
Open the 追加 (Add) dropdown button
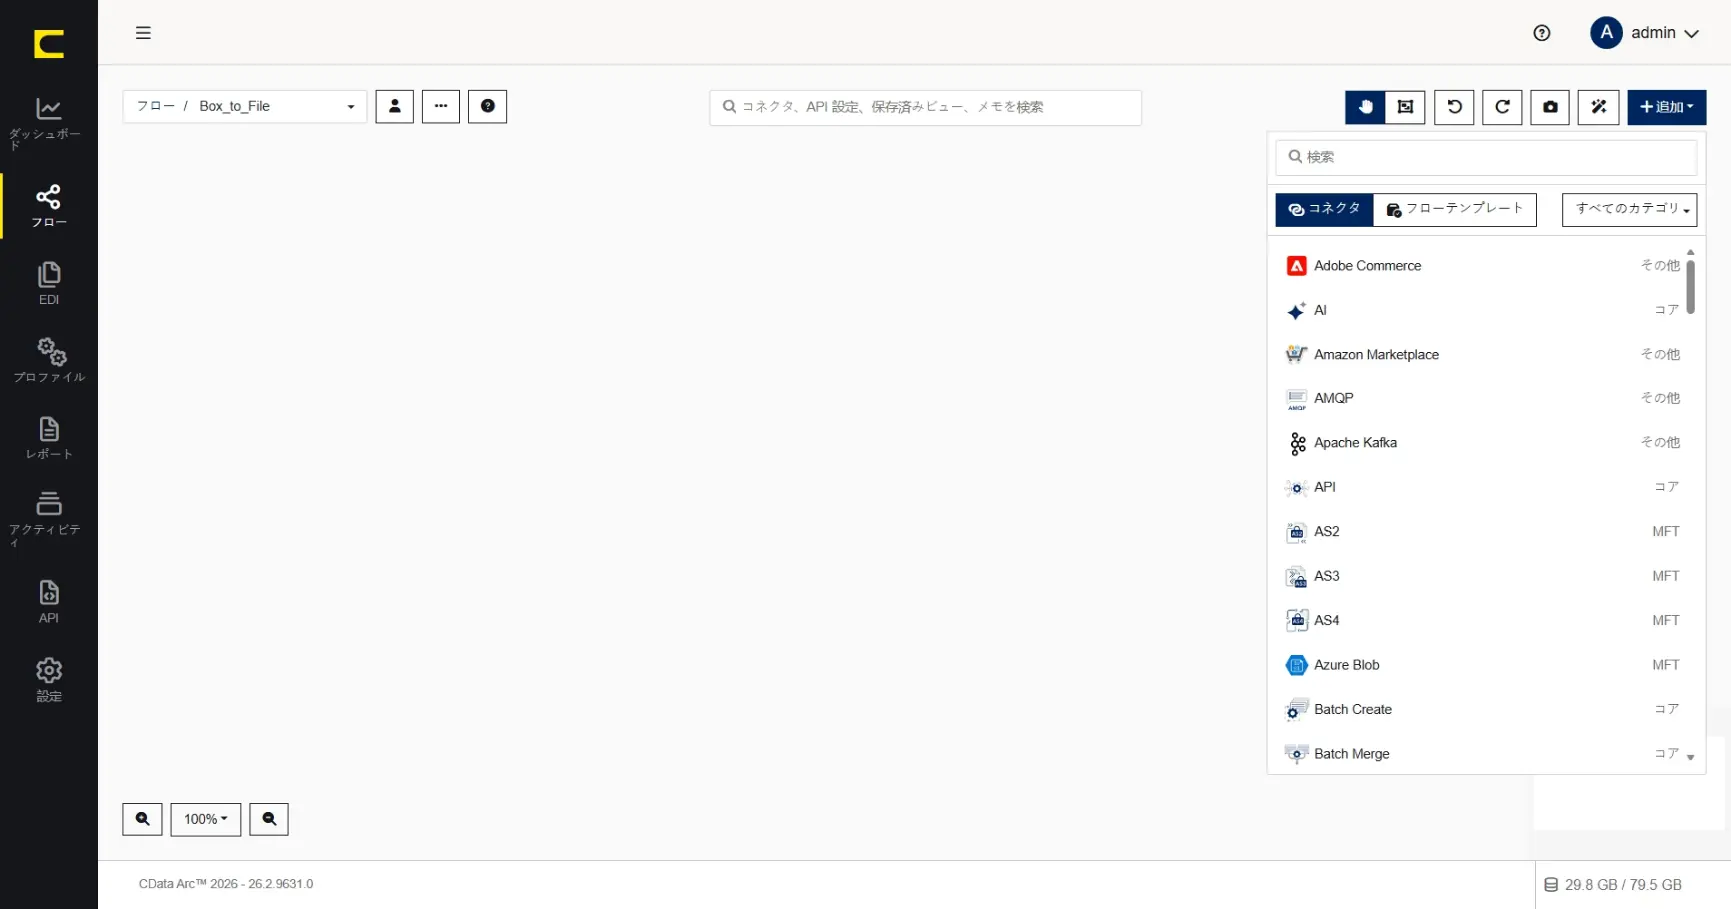pos(1666,107)
